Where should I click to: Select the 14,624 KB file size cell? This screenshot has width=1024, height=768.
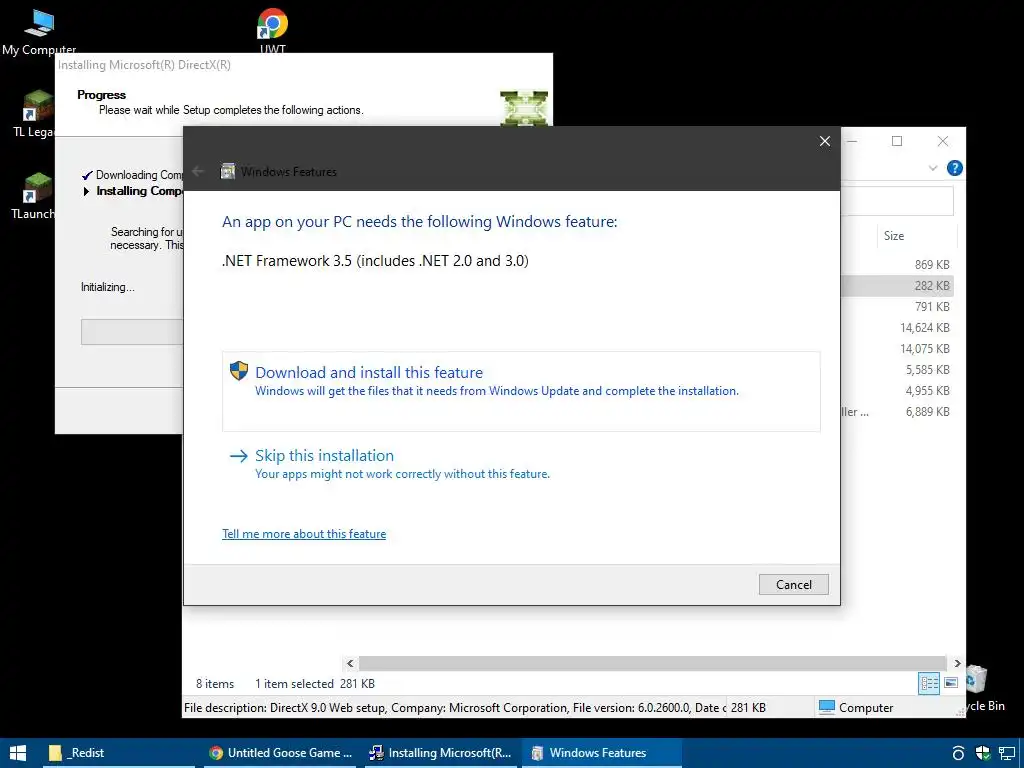(925, 327)
